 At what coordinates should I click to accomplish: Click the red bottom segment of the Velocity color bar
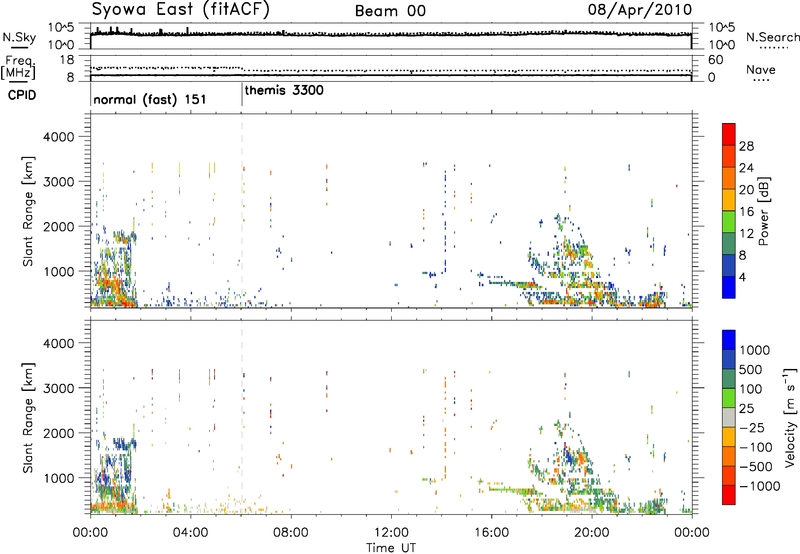click(729, 495)
